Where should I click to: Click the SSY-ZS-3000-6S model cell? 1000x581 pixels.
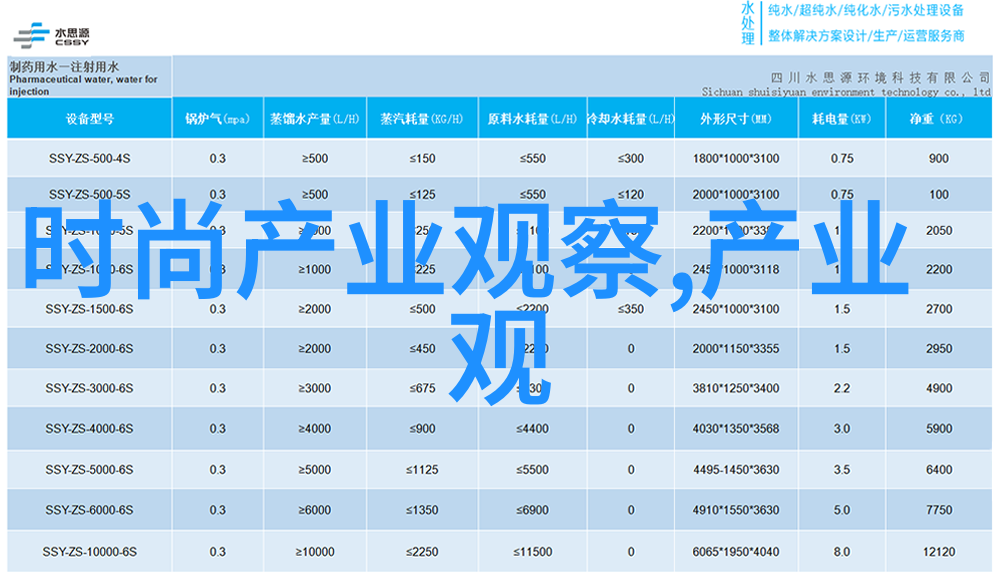pos(89,388)
